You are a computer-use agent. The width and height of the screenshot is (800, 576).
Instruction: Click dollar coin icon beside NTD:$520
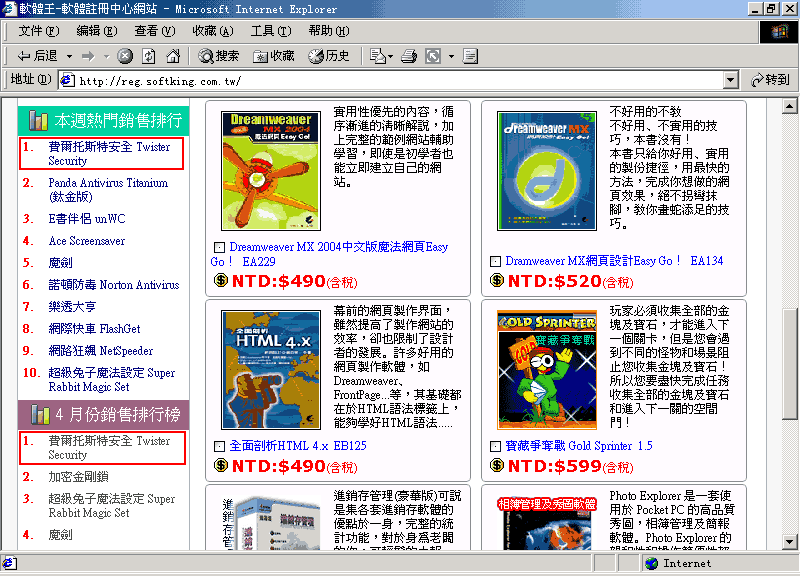(496, 280)
